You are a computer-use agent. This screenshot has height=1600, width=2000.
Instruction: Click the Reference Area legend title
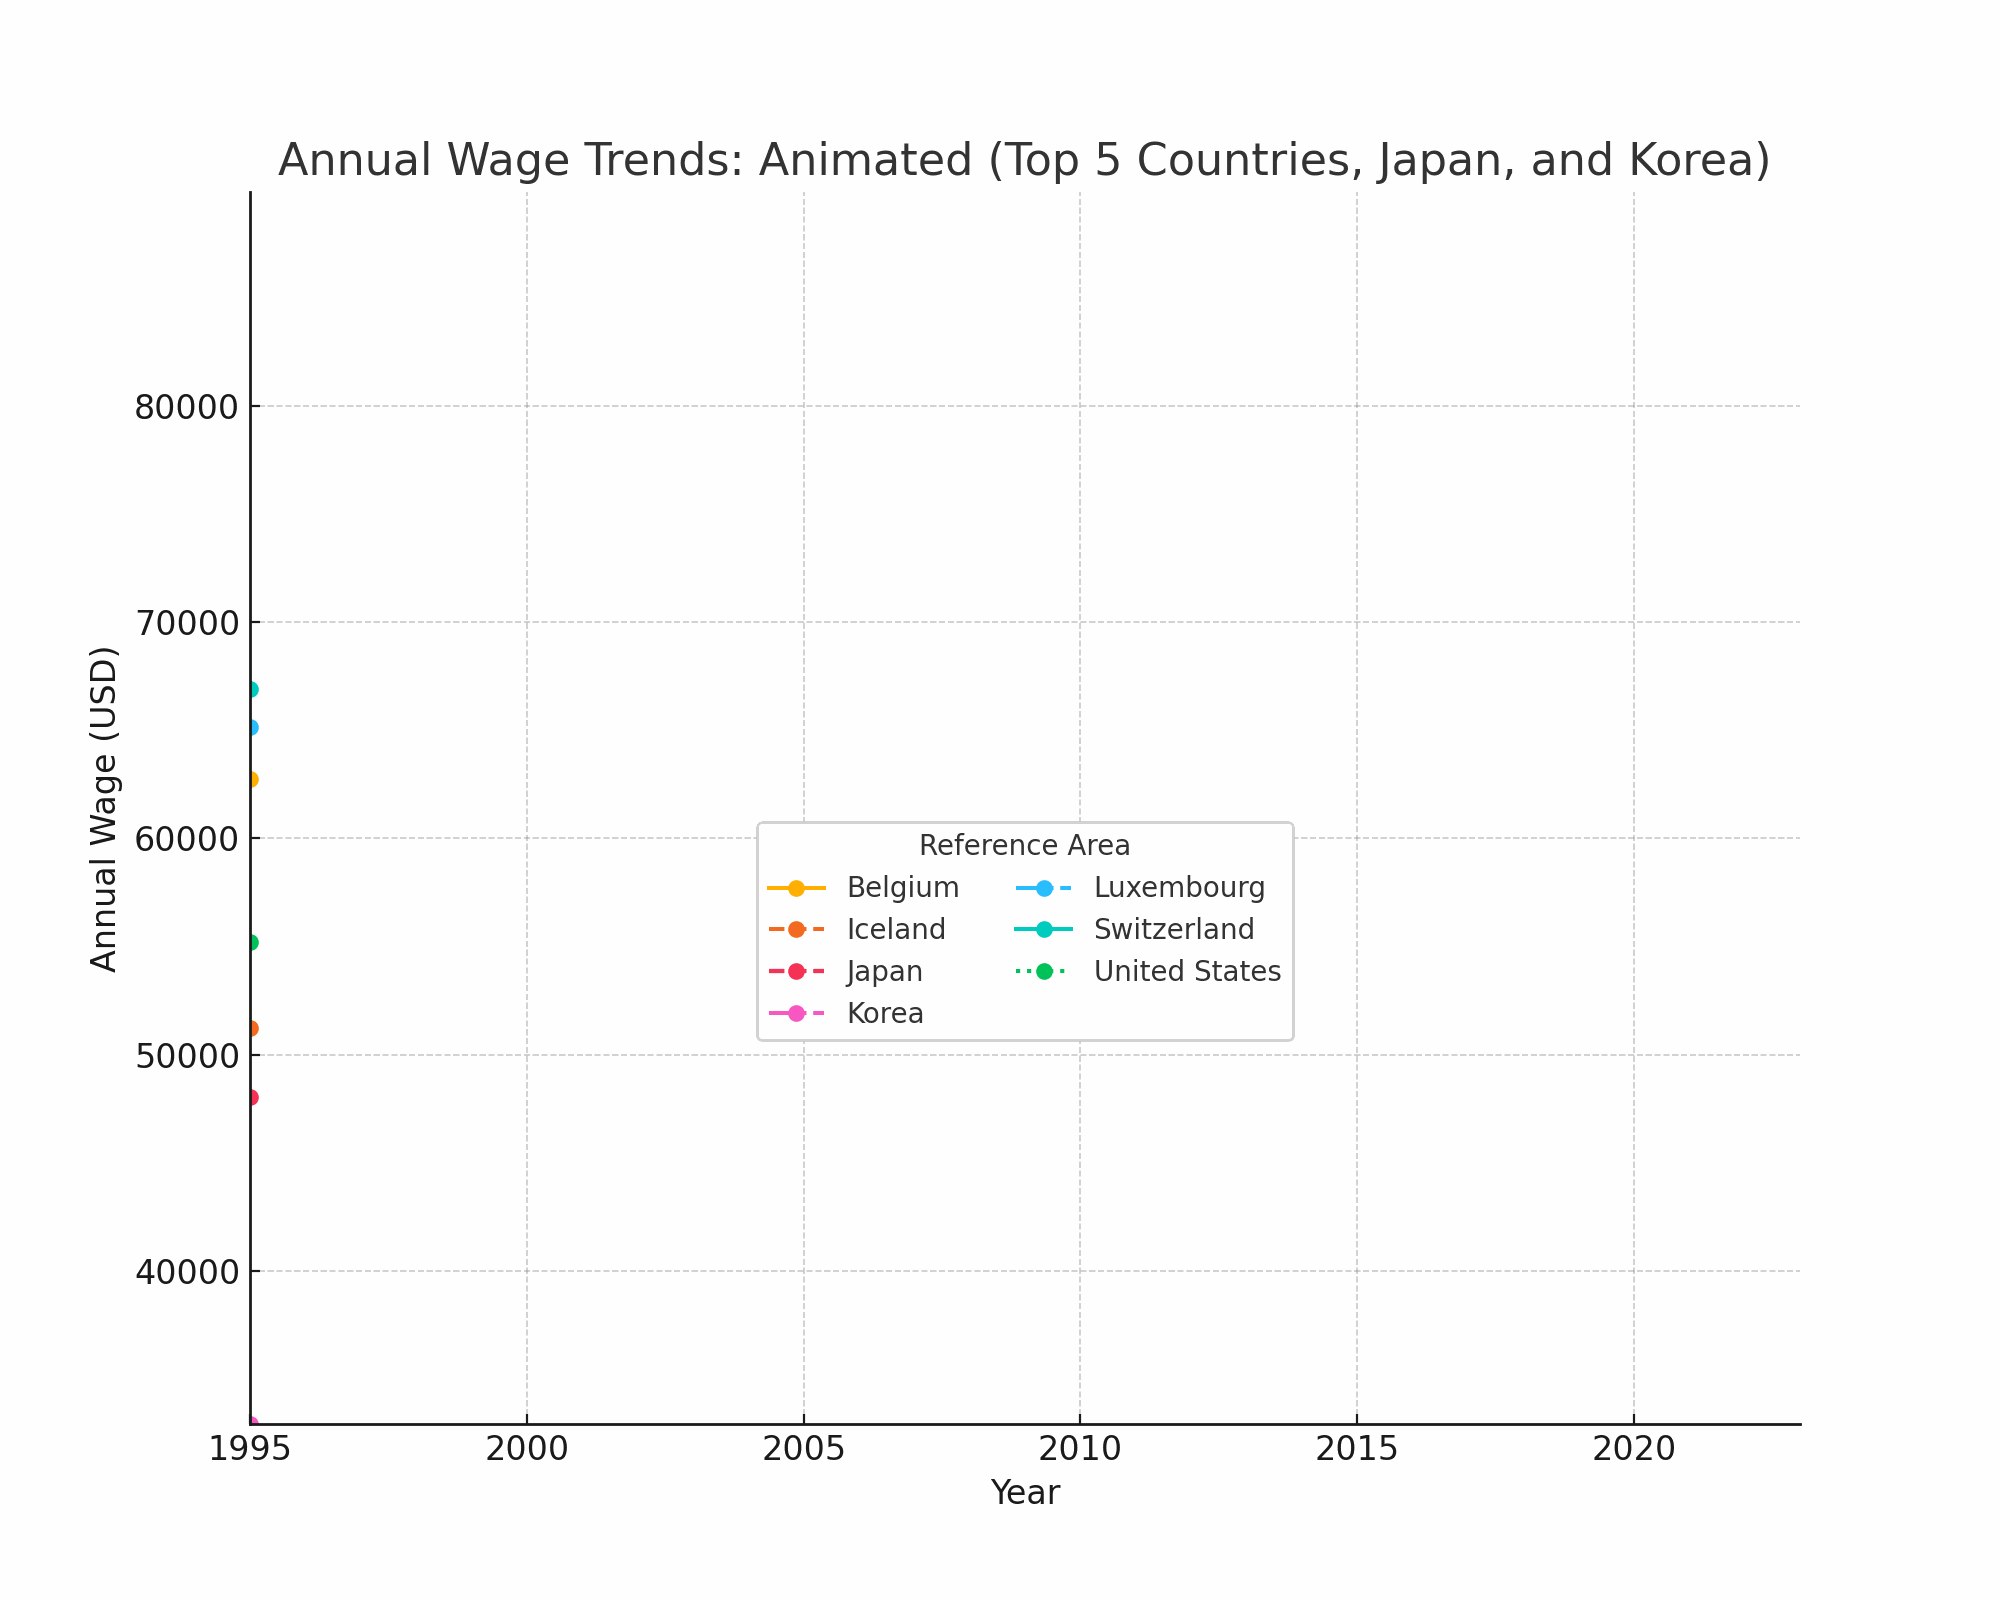(1024, 846)
